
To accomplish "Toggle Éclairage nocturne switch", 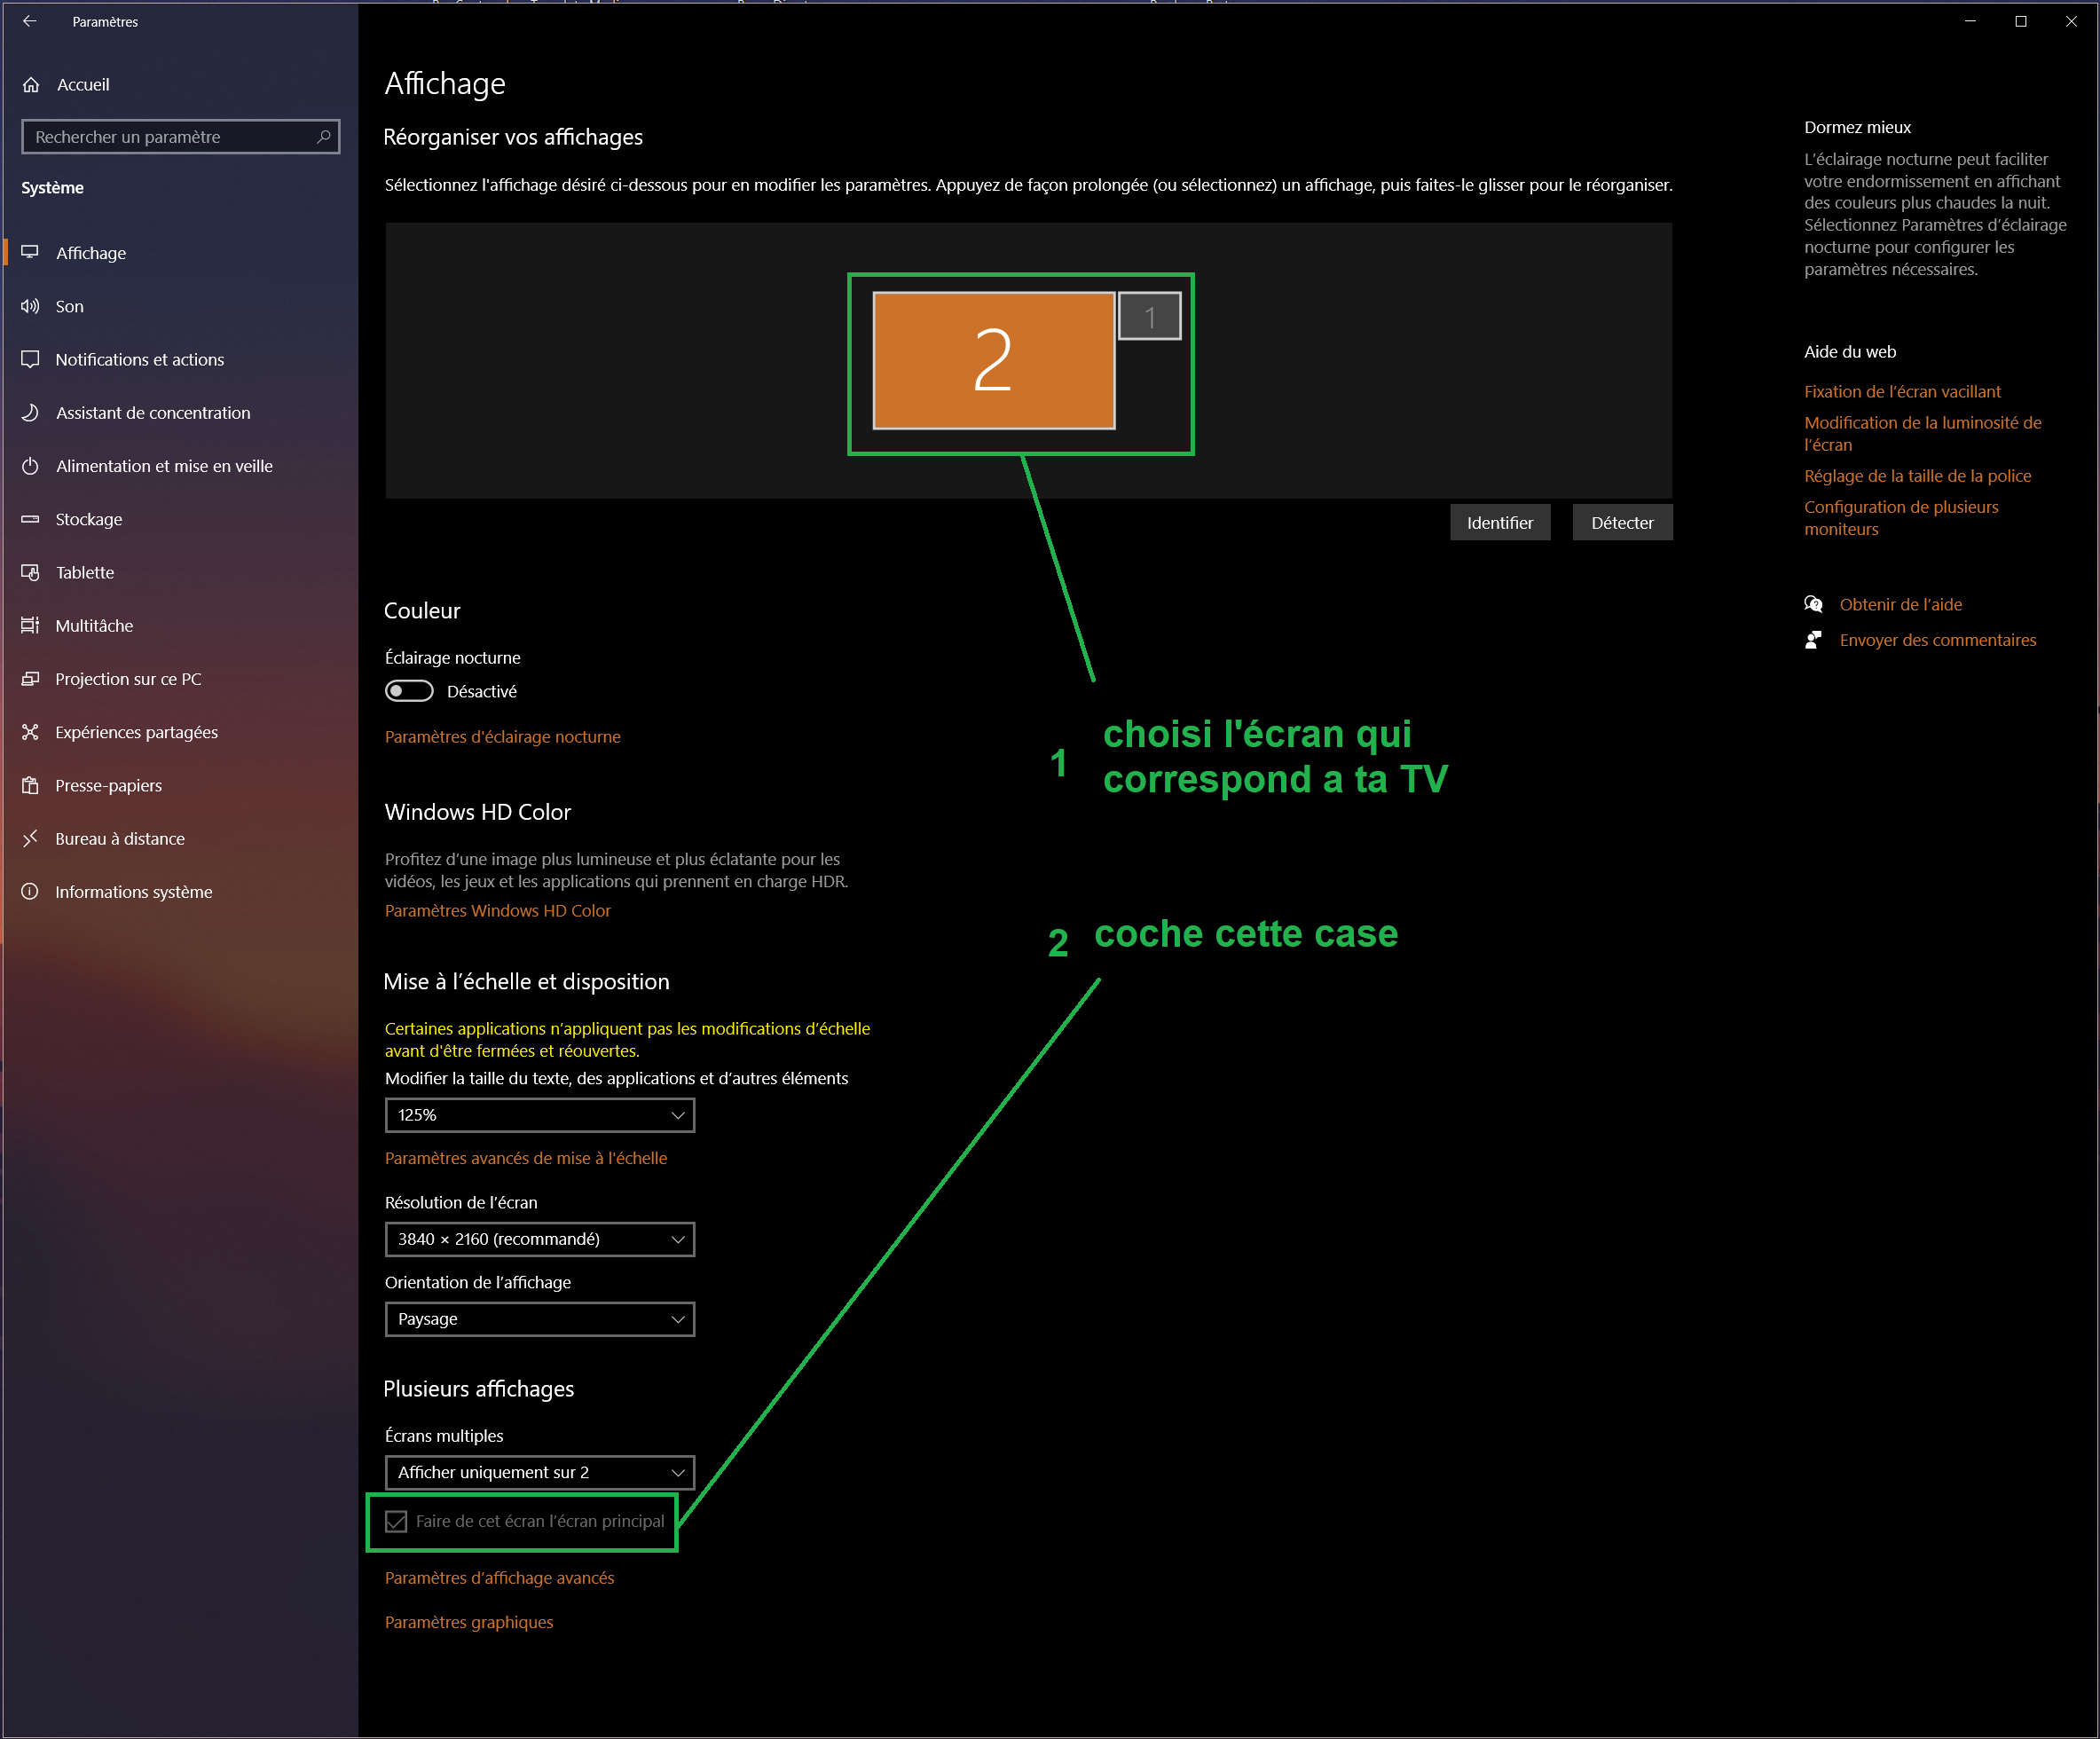I will tap(409, 691).
